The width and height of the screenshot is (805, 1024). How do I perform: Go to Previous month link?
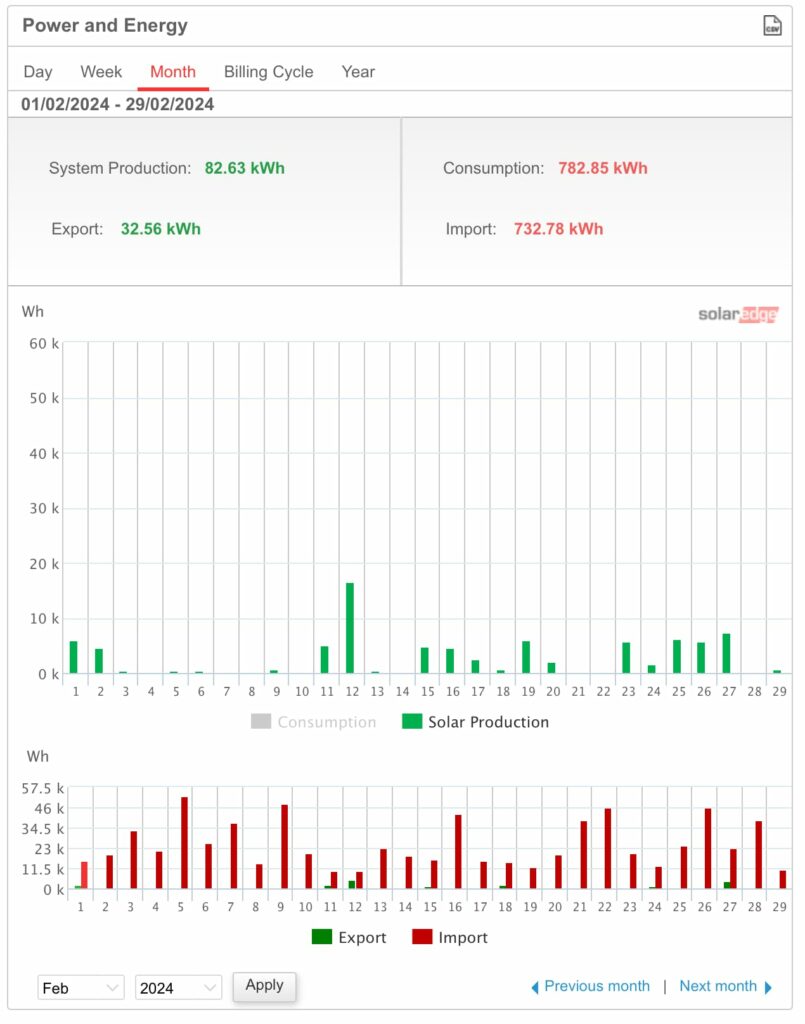click(x=597, y=986)
